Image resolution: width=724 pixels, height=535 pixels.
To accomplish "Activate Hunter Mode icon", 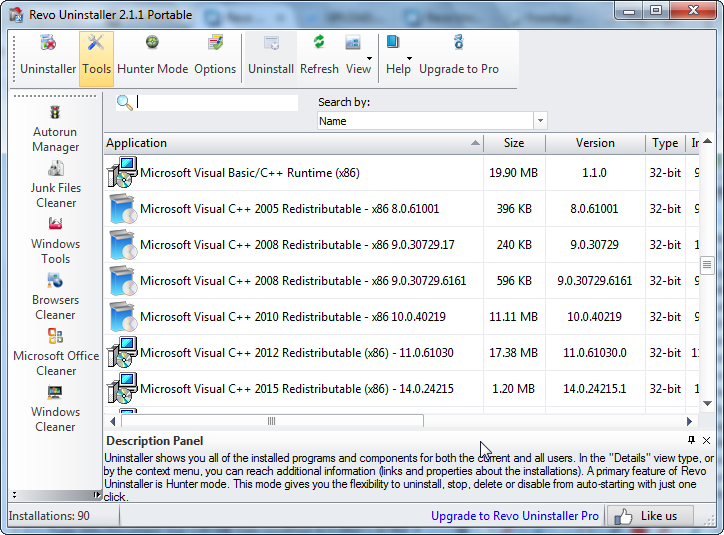I will click(x=152, y=42).
